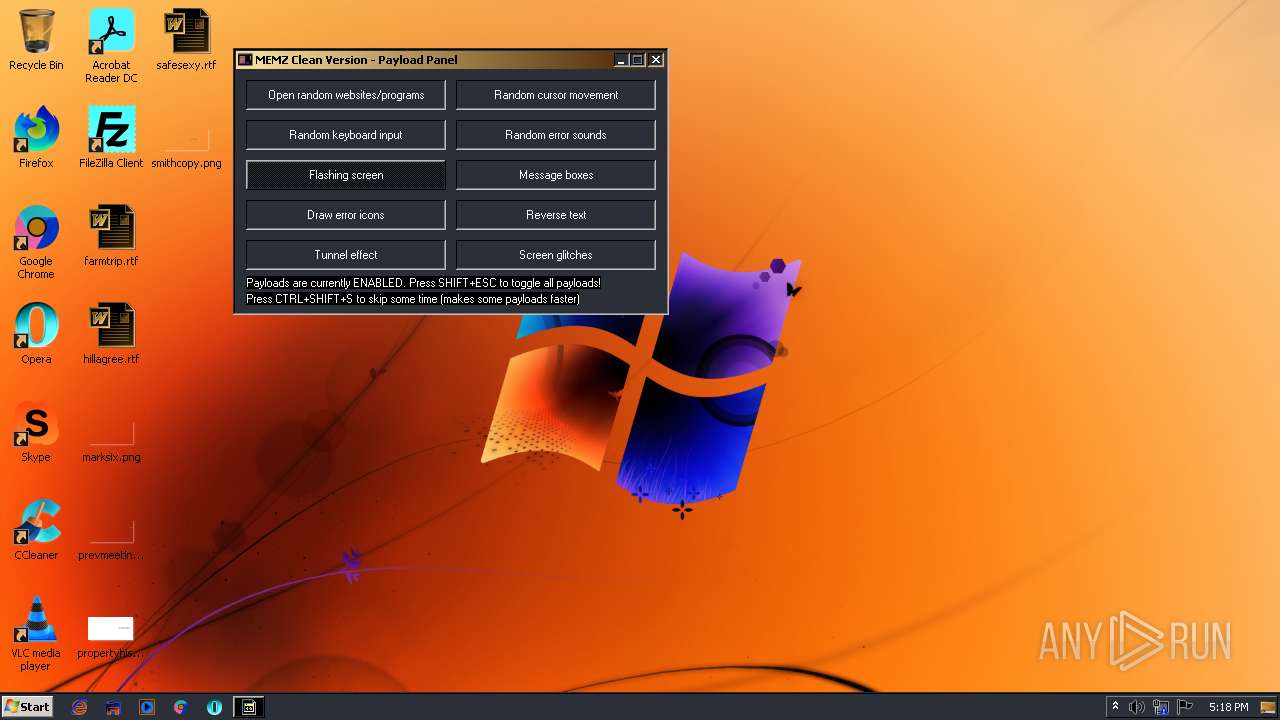This screenshot has height=720, width=1280.
Task: Select VLC media player shortcut
Action: coord(36,634)
